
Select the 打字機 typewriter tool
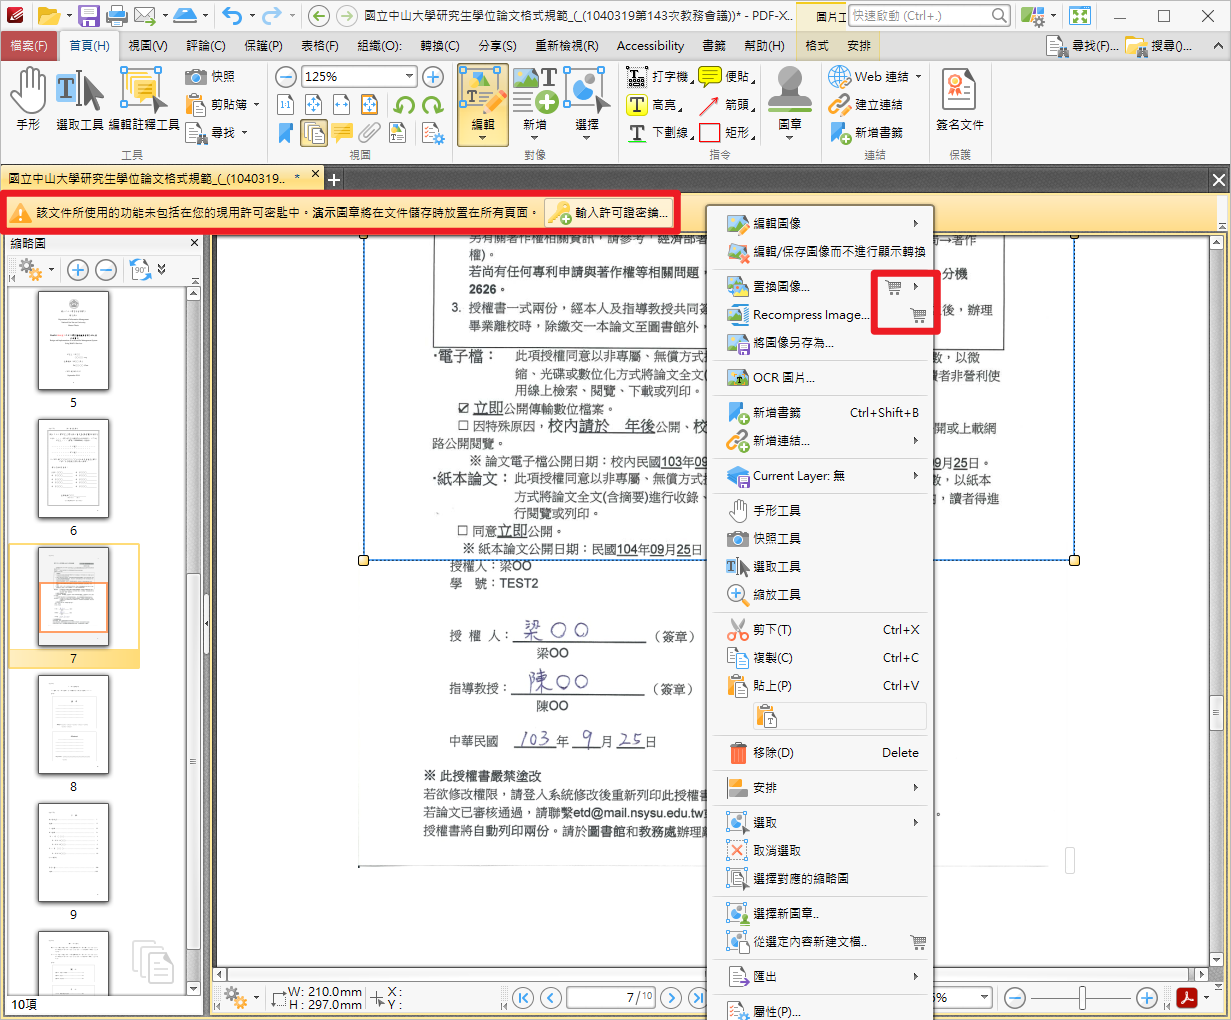click(x=638, y=77)
